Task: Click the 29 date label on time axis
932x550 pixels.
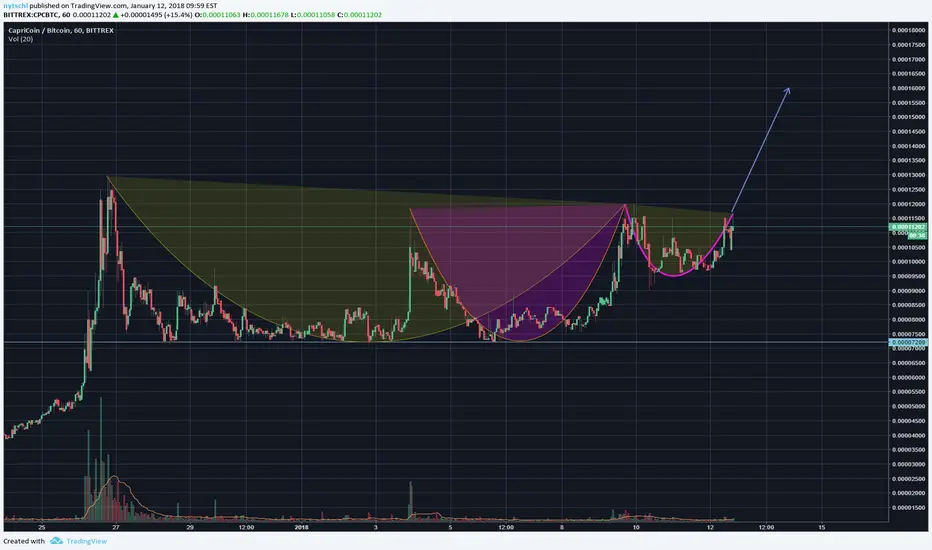Action: (x=190, y=527)
